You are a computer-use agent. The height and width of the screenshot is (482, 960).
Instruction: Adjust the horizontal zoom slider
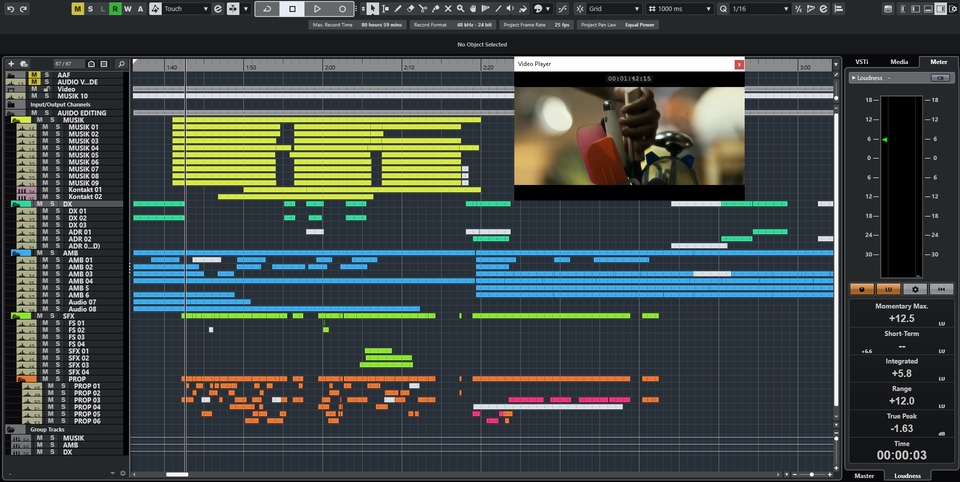[x=812, y=475]
